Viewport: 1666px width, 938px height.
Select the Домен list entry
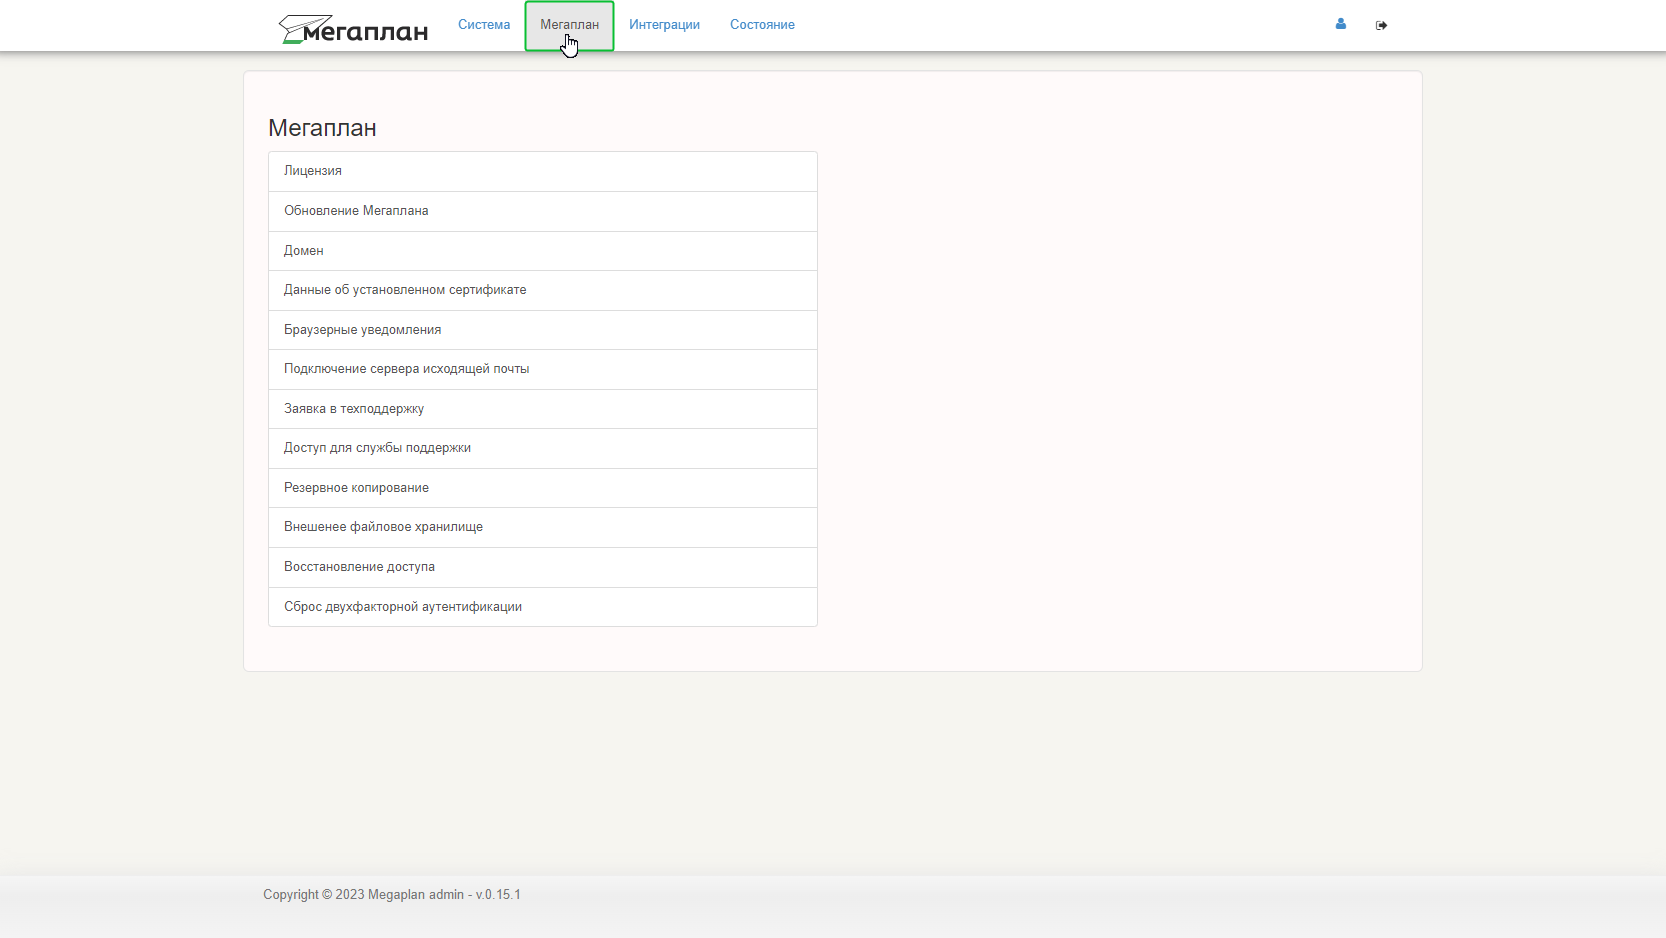point(543,251)
